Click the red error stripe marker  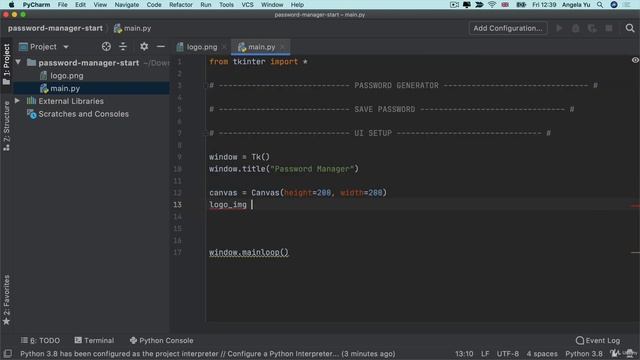click(635, 206)
